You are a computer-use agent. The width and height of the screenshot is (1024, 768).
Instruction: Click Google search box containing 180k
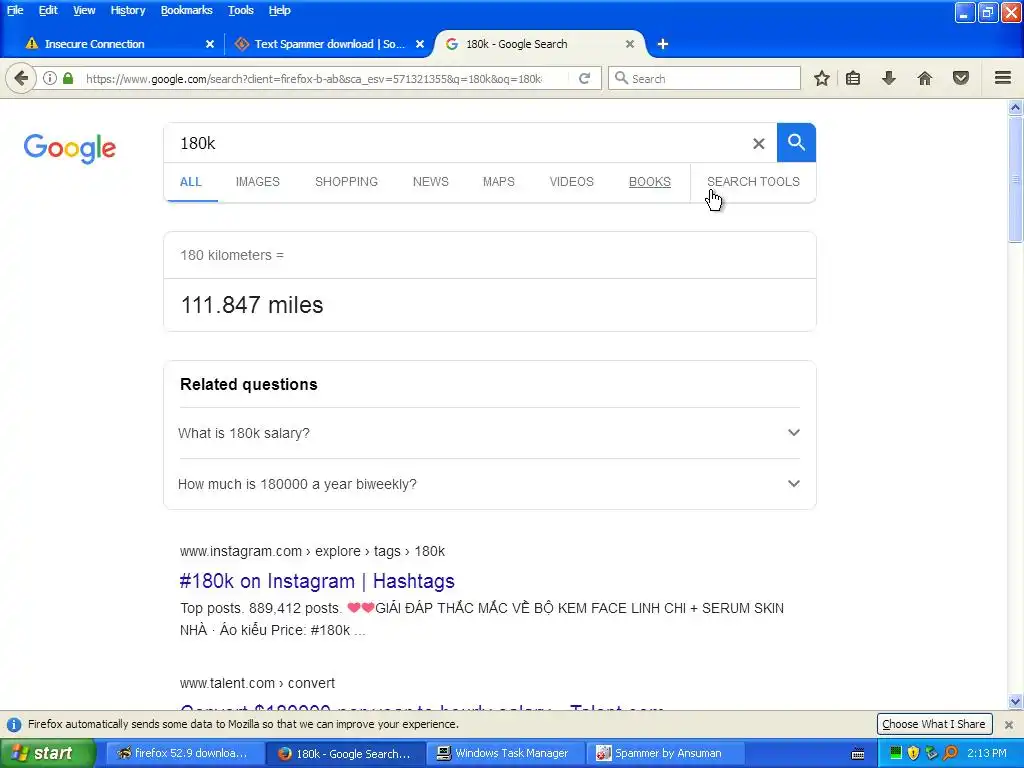click(x=457, y=143)
